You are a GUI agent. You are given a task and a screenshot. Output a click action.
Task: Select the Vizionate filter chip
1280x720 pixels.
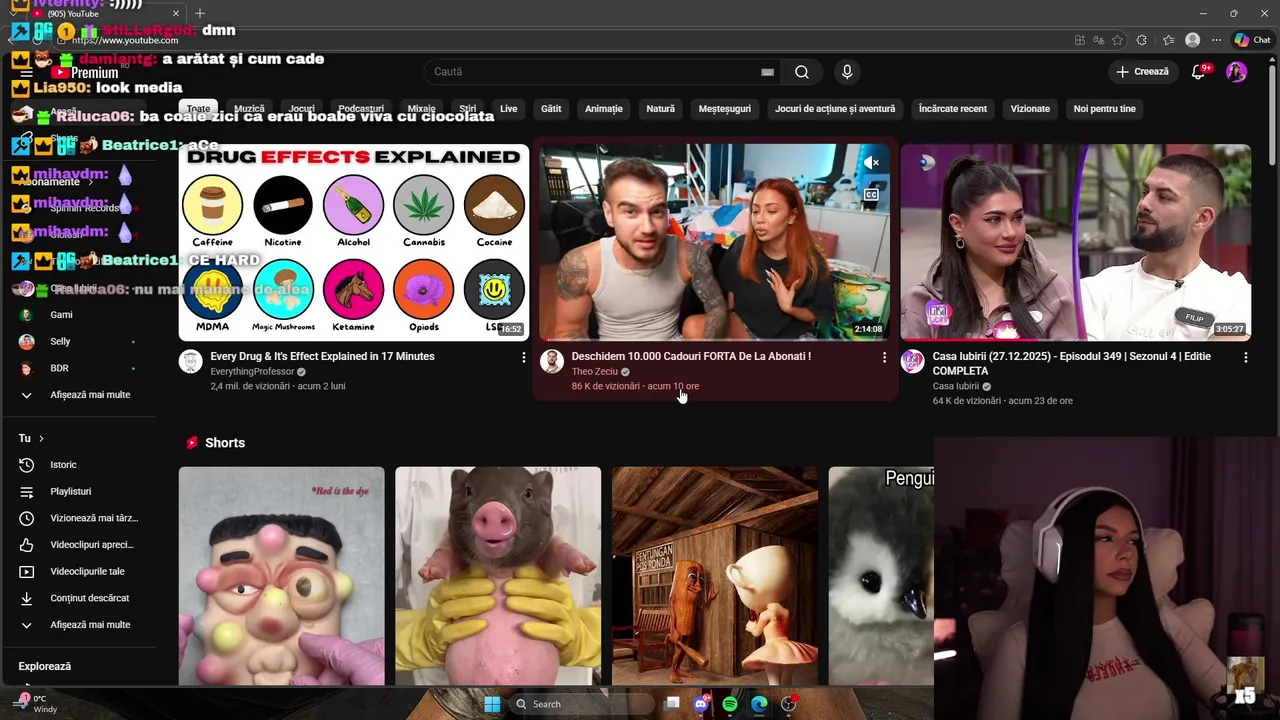coord(1030,108)
